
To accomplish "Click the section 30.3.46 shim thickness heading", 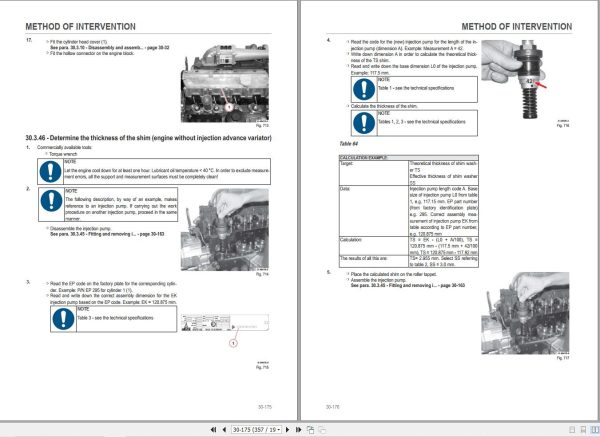I will tap(148, 138).
